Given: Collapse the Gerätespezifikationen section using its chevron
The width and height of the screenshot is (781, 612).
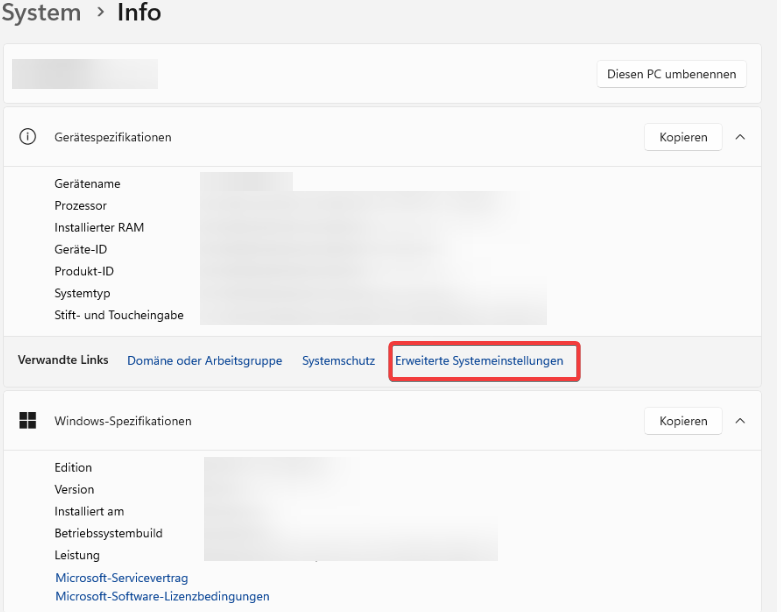Looking at the screenshot, I should [740, 137].
